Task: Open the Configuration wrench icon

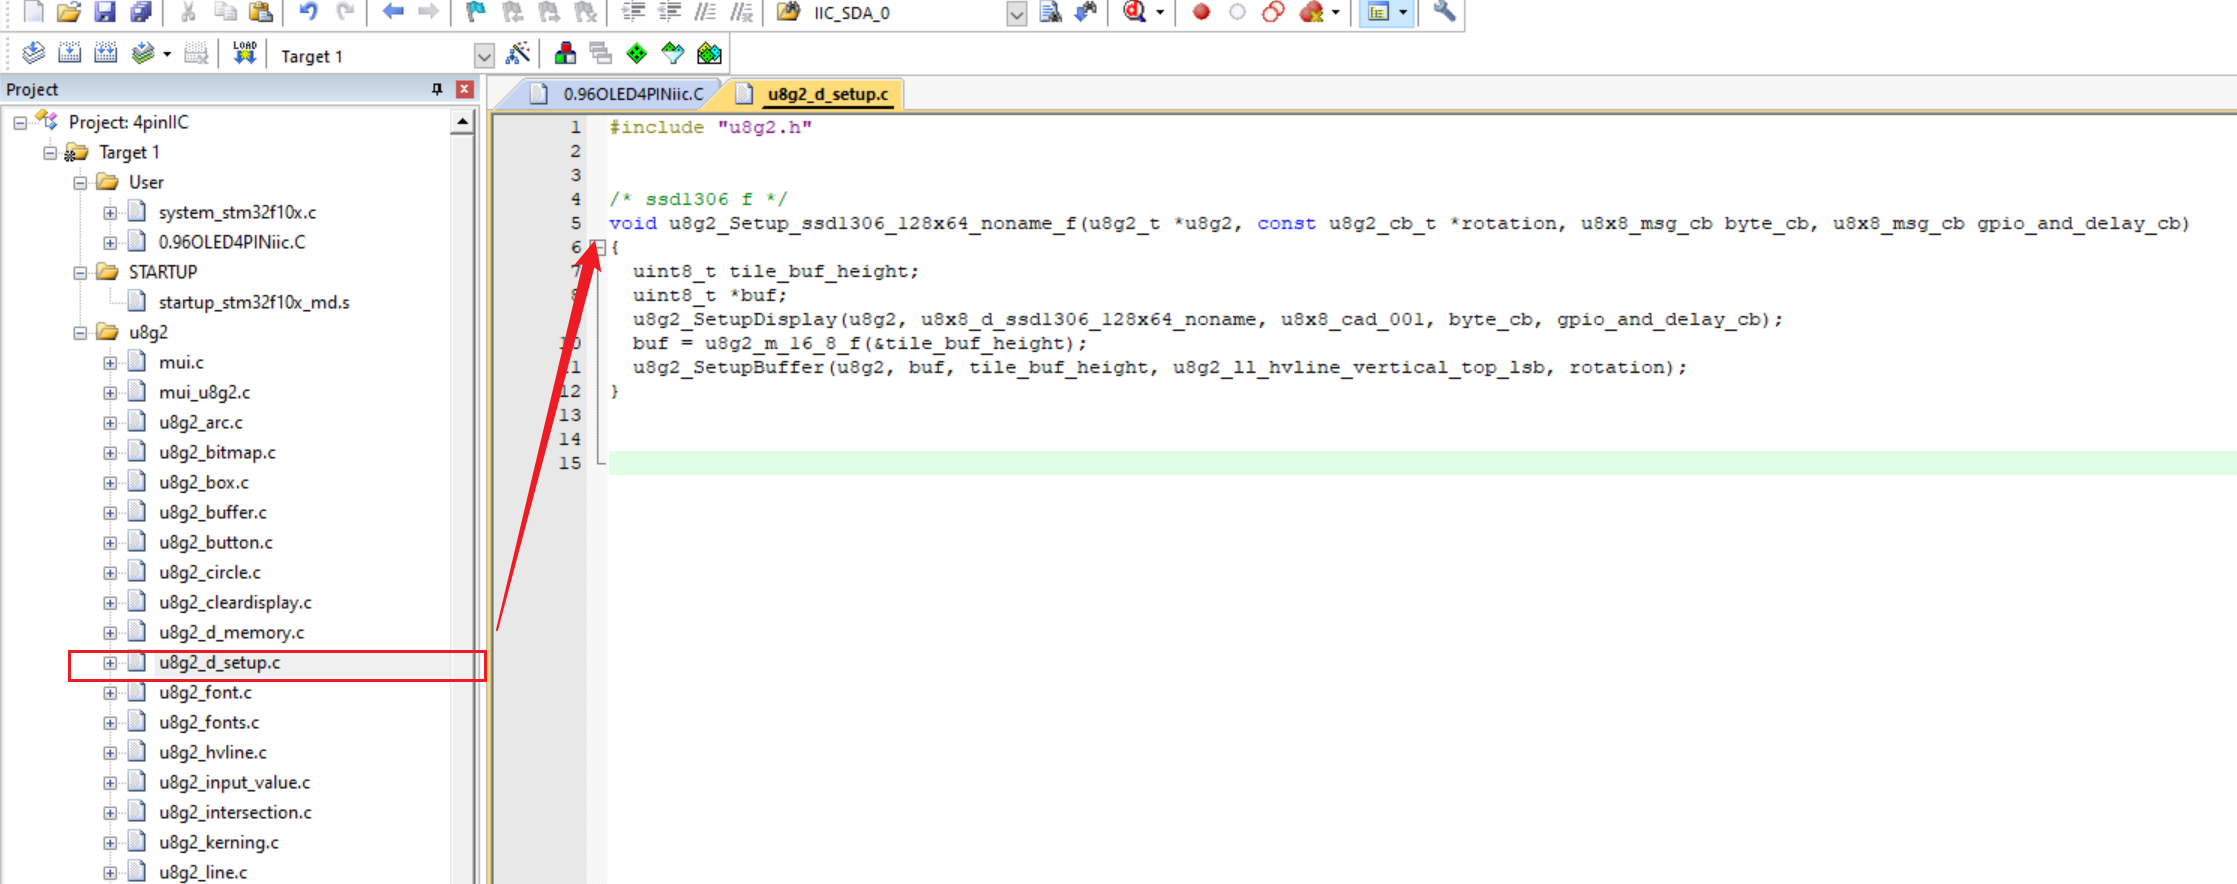Action: coord(1444,12)
